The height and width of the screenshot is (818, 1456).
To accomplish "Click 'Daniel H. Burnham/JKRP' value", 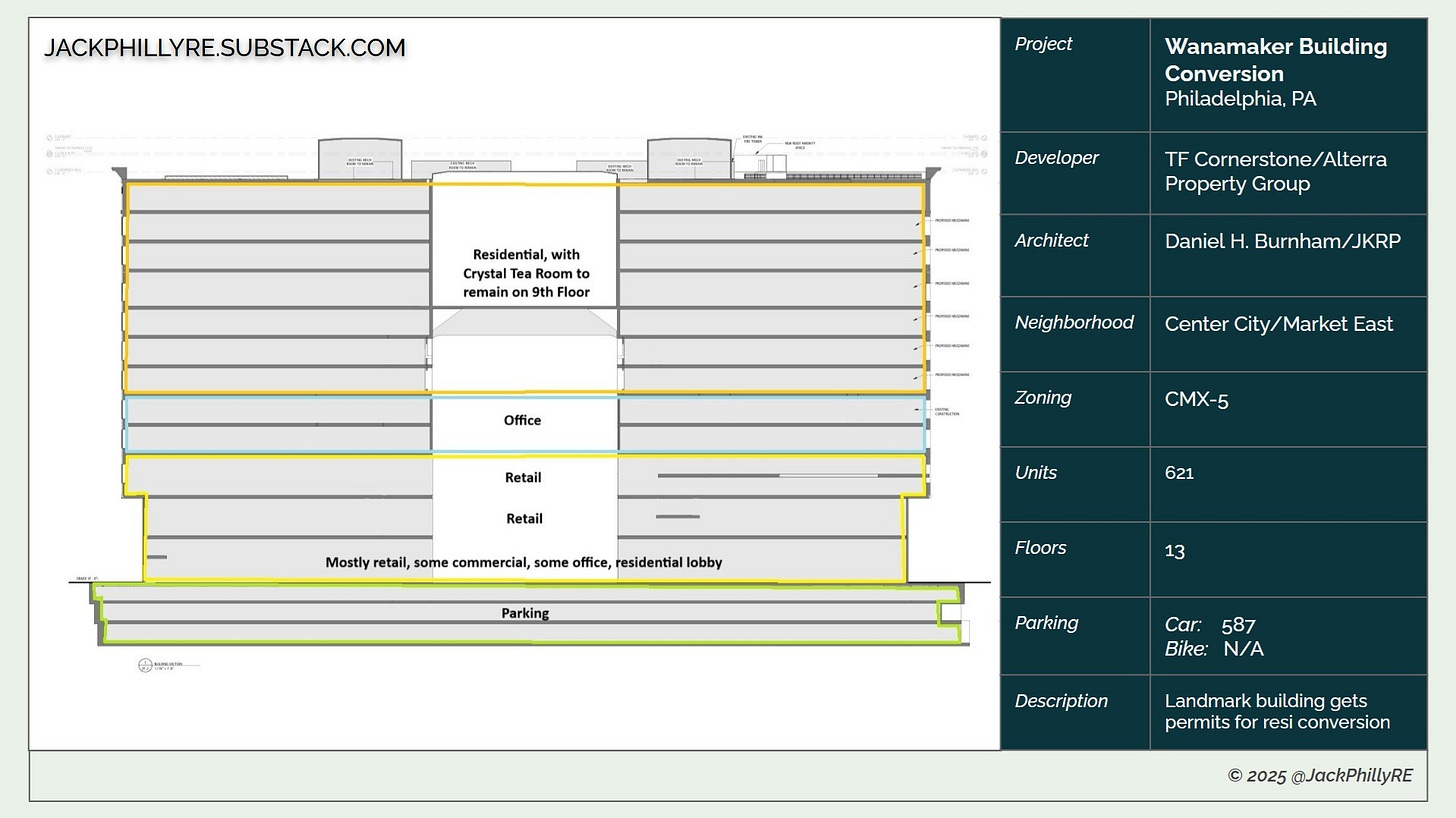I will 1282,241.
